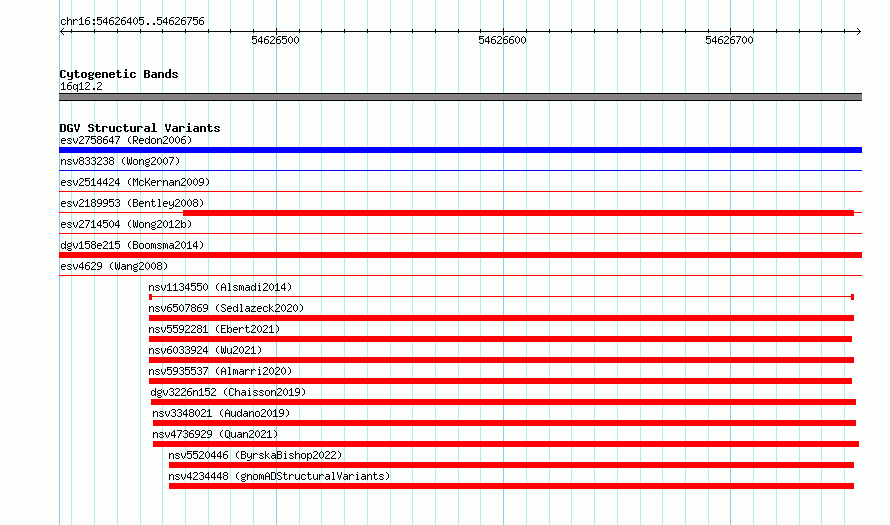Click the esv2514424 (McKernan2009) label
890x525 pixels.
[x=135, y=182]
